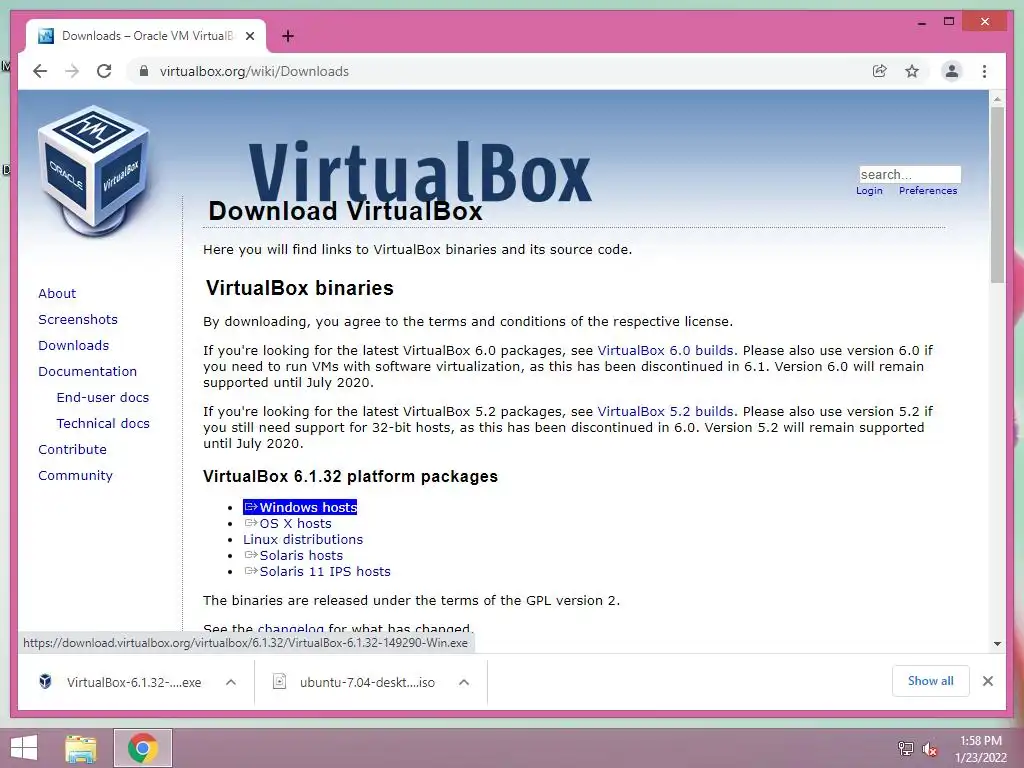Open a new browser tab
1024x768 pixels.
point(288,36)
